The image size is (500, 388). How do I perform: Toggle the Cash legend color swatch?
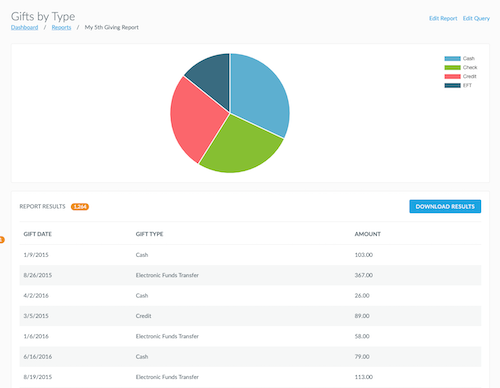[x=452, y=59]
